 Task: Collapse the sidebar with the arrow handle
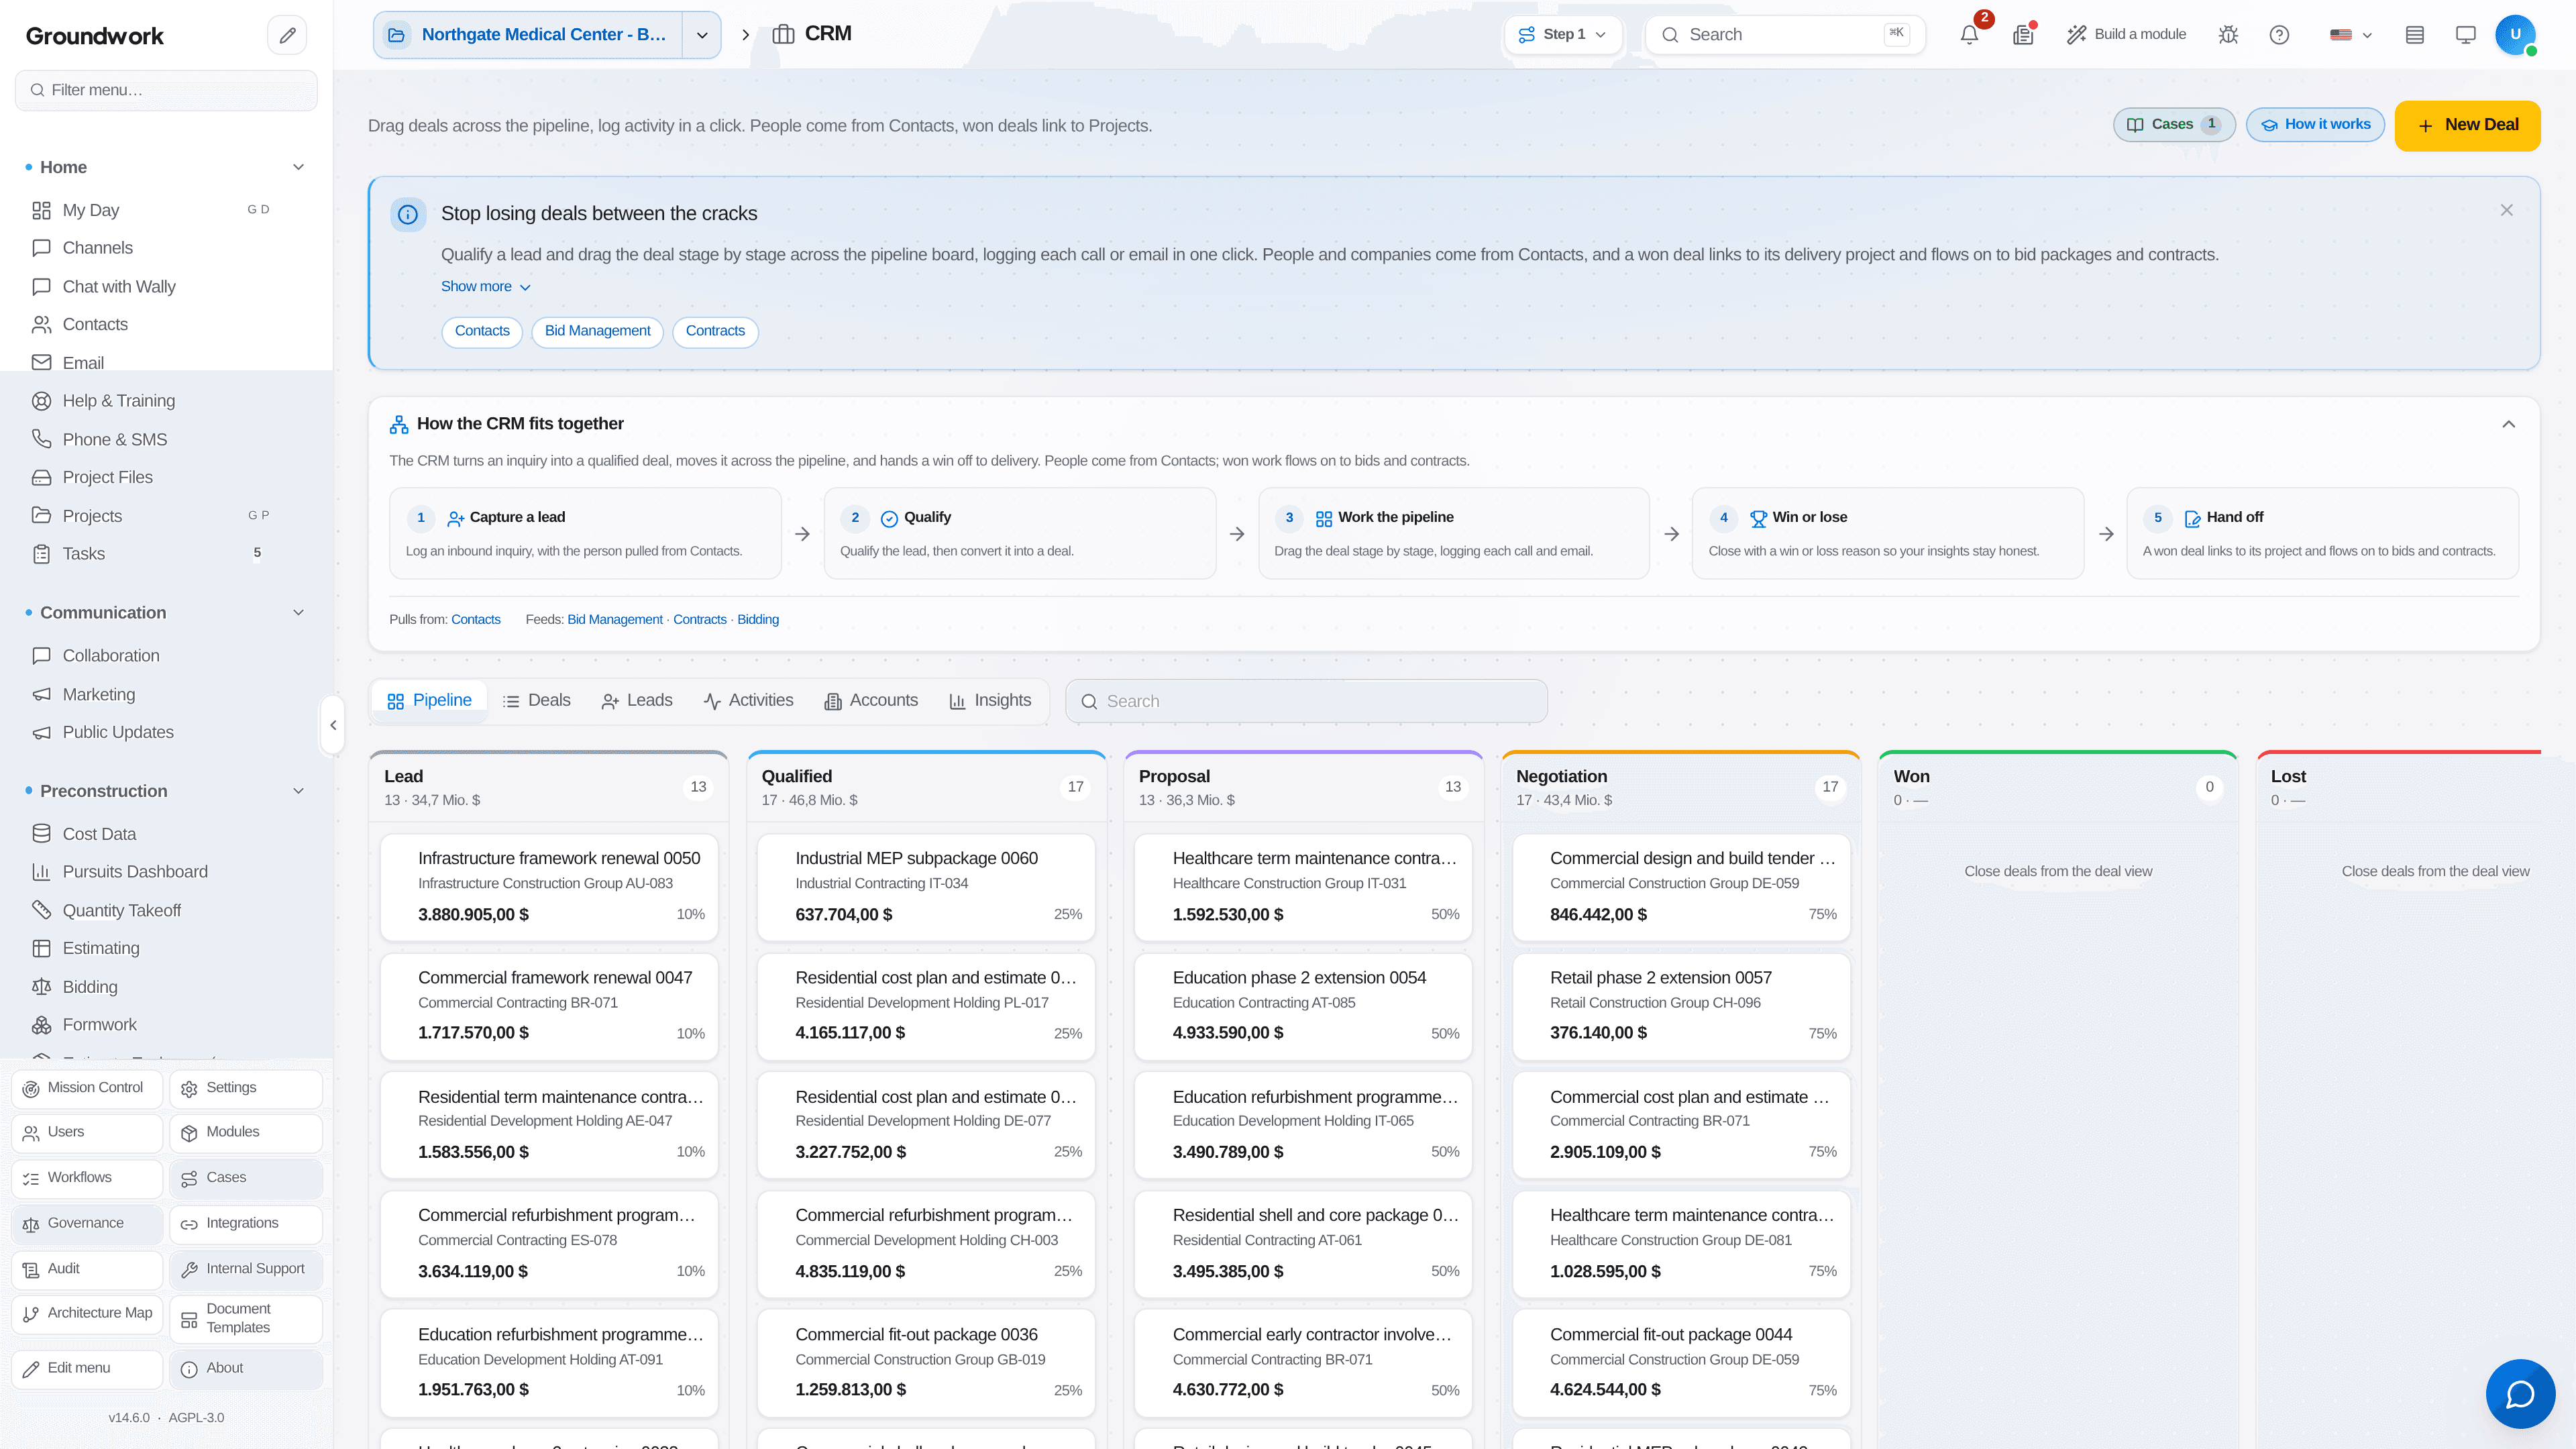pyautogui.click(x=333, y=725)
